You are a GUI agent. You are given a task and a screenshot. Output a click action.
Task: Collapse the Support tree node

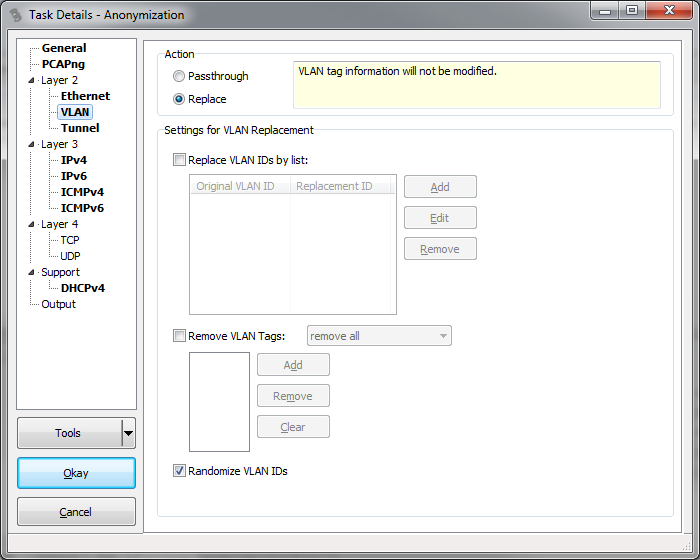tap(31, 272)
